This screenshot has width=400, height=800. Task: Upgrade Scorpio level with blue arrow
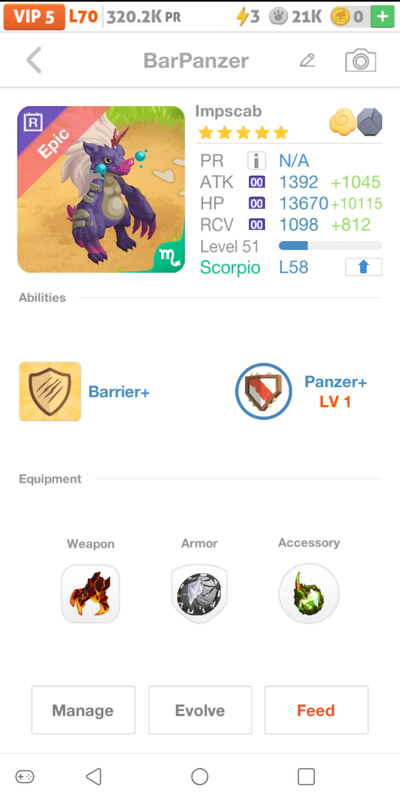[363, 267]
